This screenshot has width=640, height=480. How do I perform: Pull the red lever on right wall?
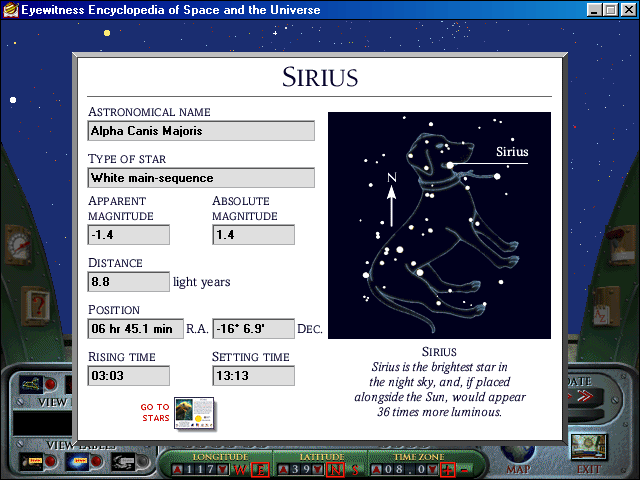coord(619,244)
